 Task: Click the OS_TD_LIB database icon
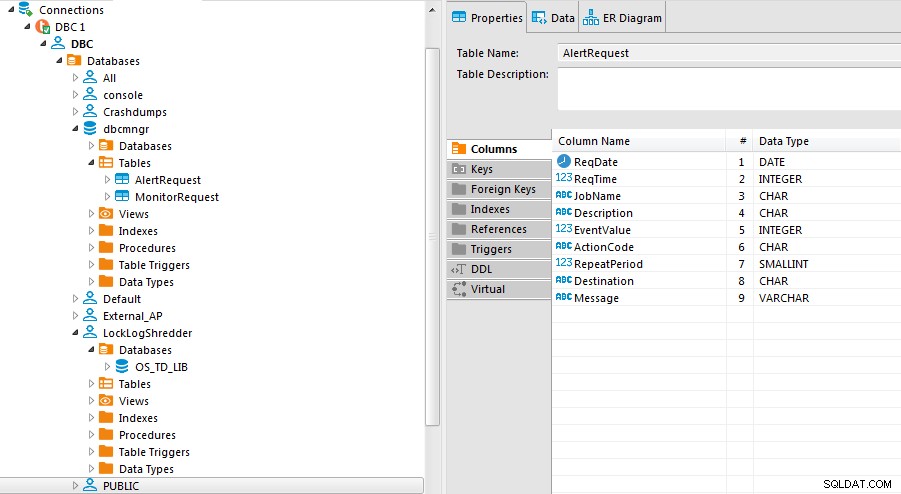[x=122, y=366]
